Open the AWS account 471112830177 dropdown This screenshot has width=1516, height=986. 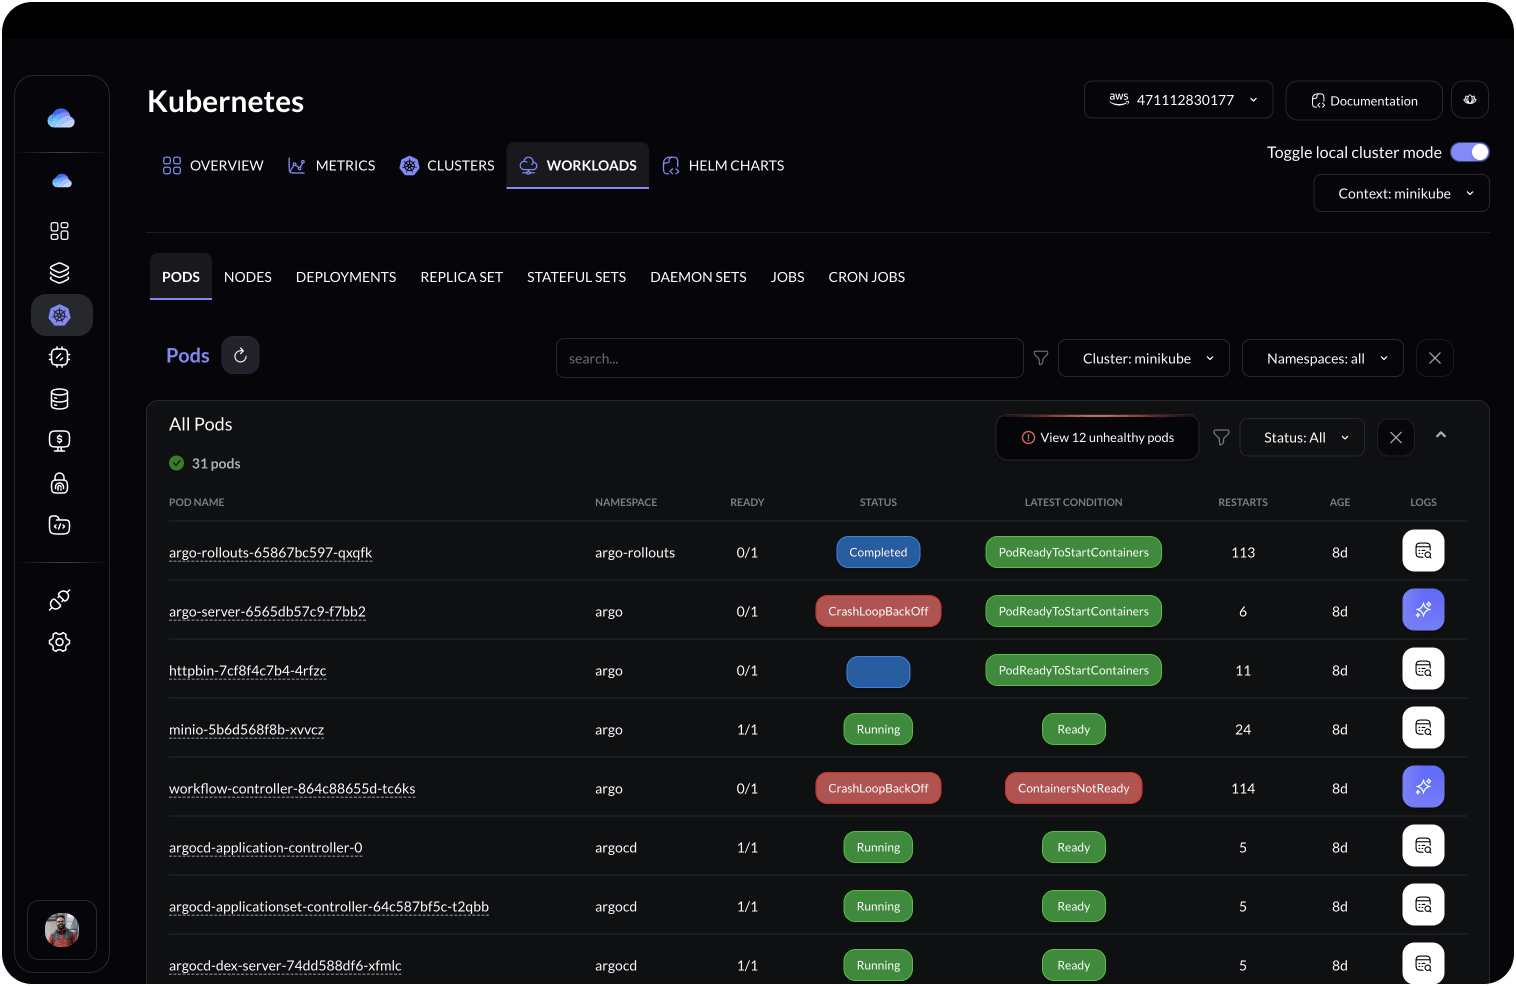(1178, 100)
